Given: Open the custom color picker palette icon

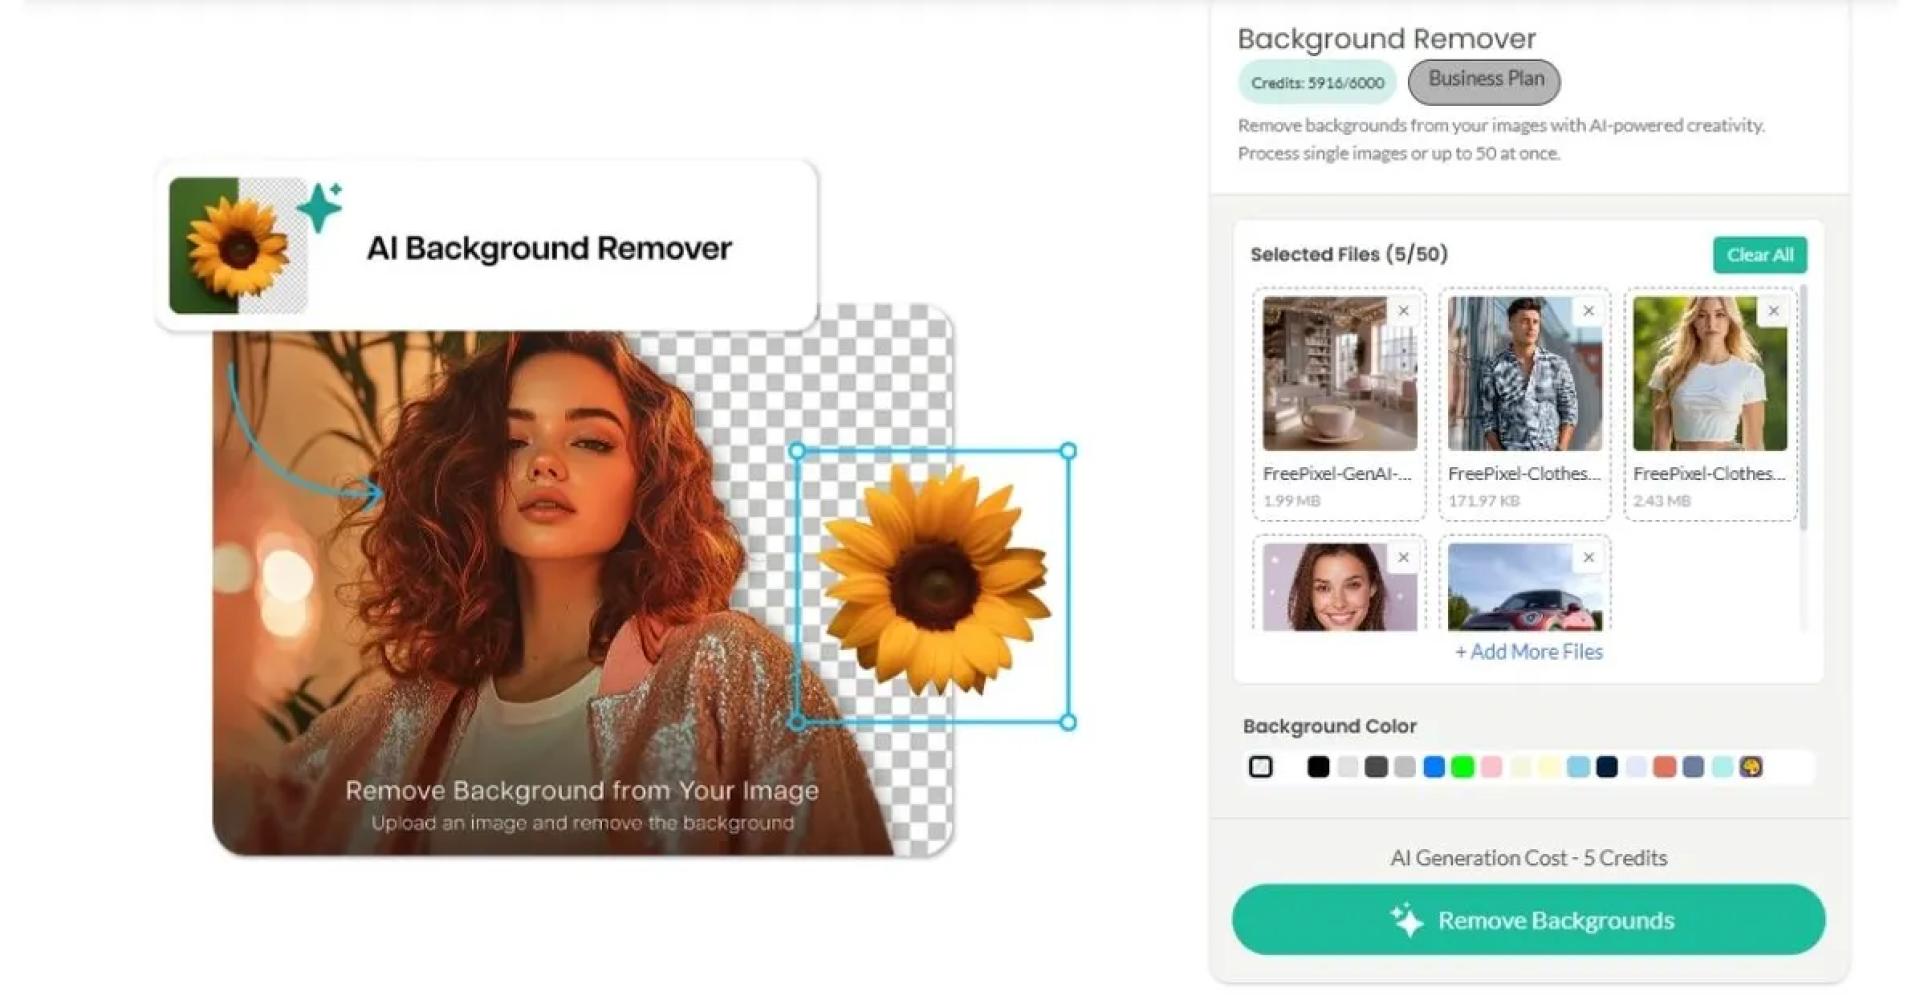Looking at the screenshot, I should coord(1750,767).
